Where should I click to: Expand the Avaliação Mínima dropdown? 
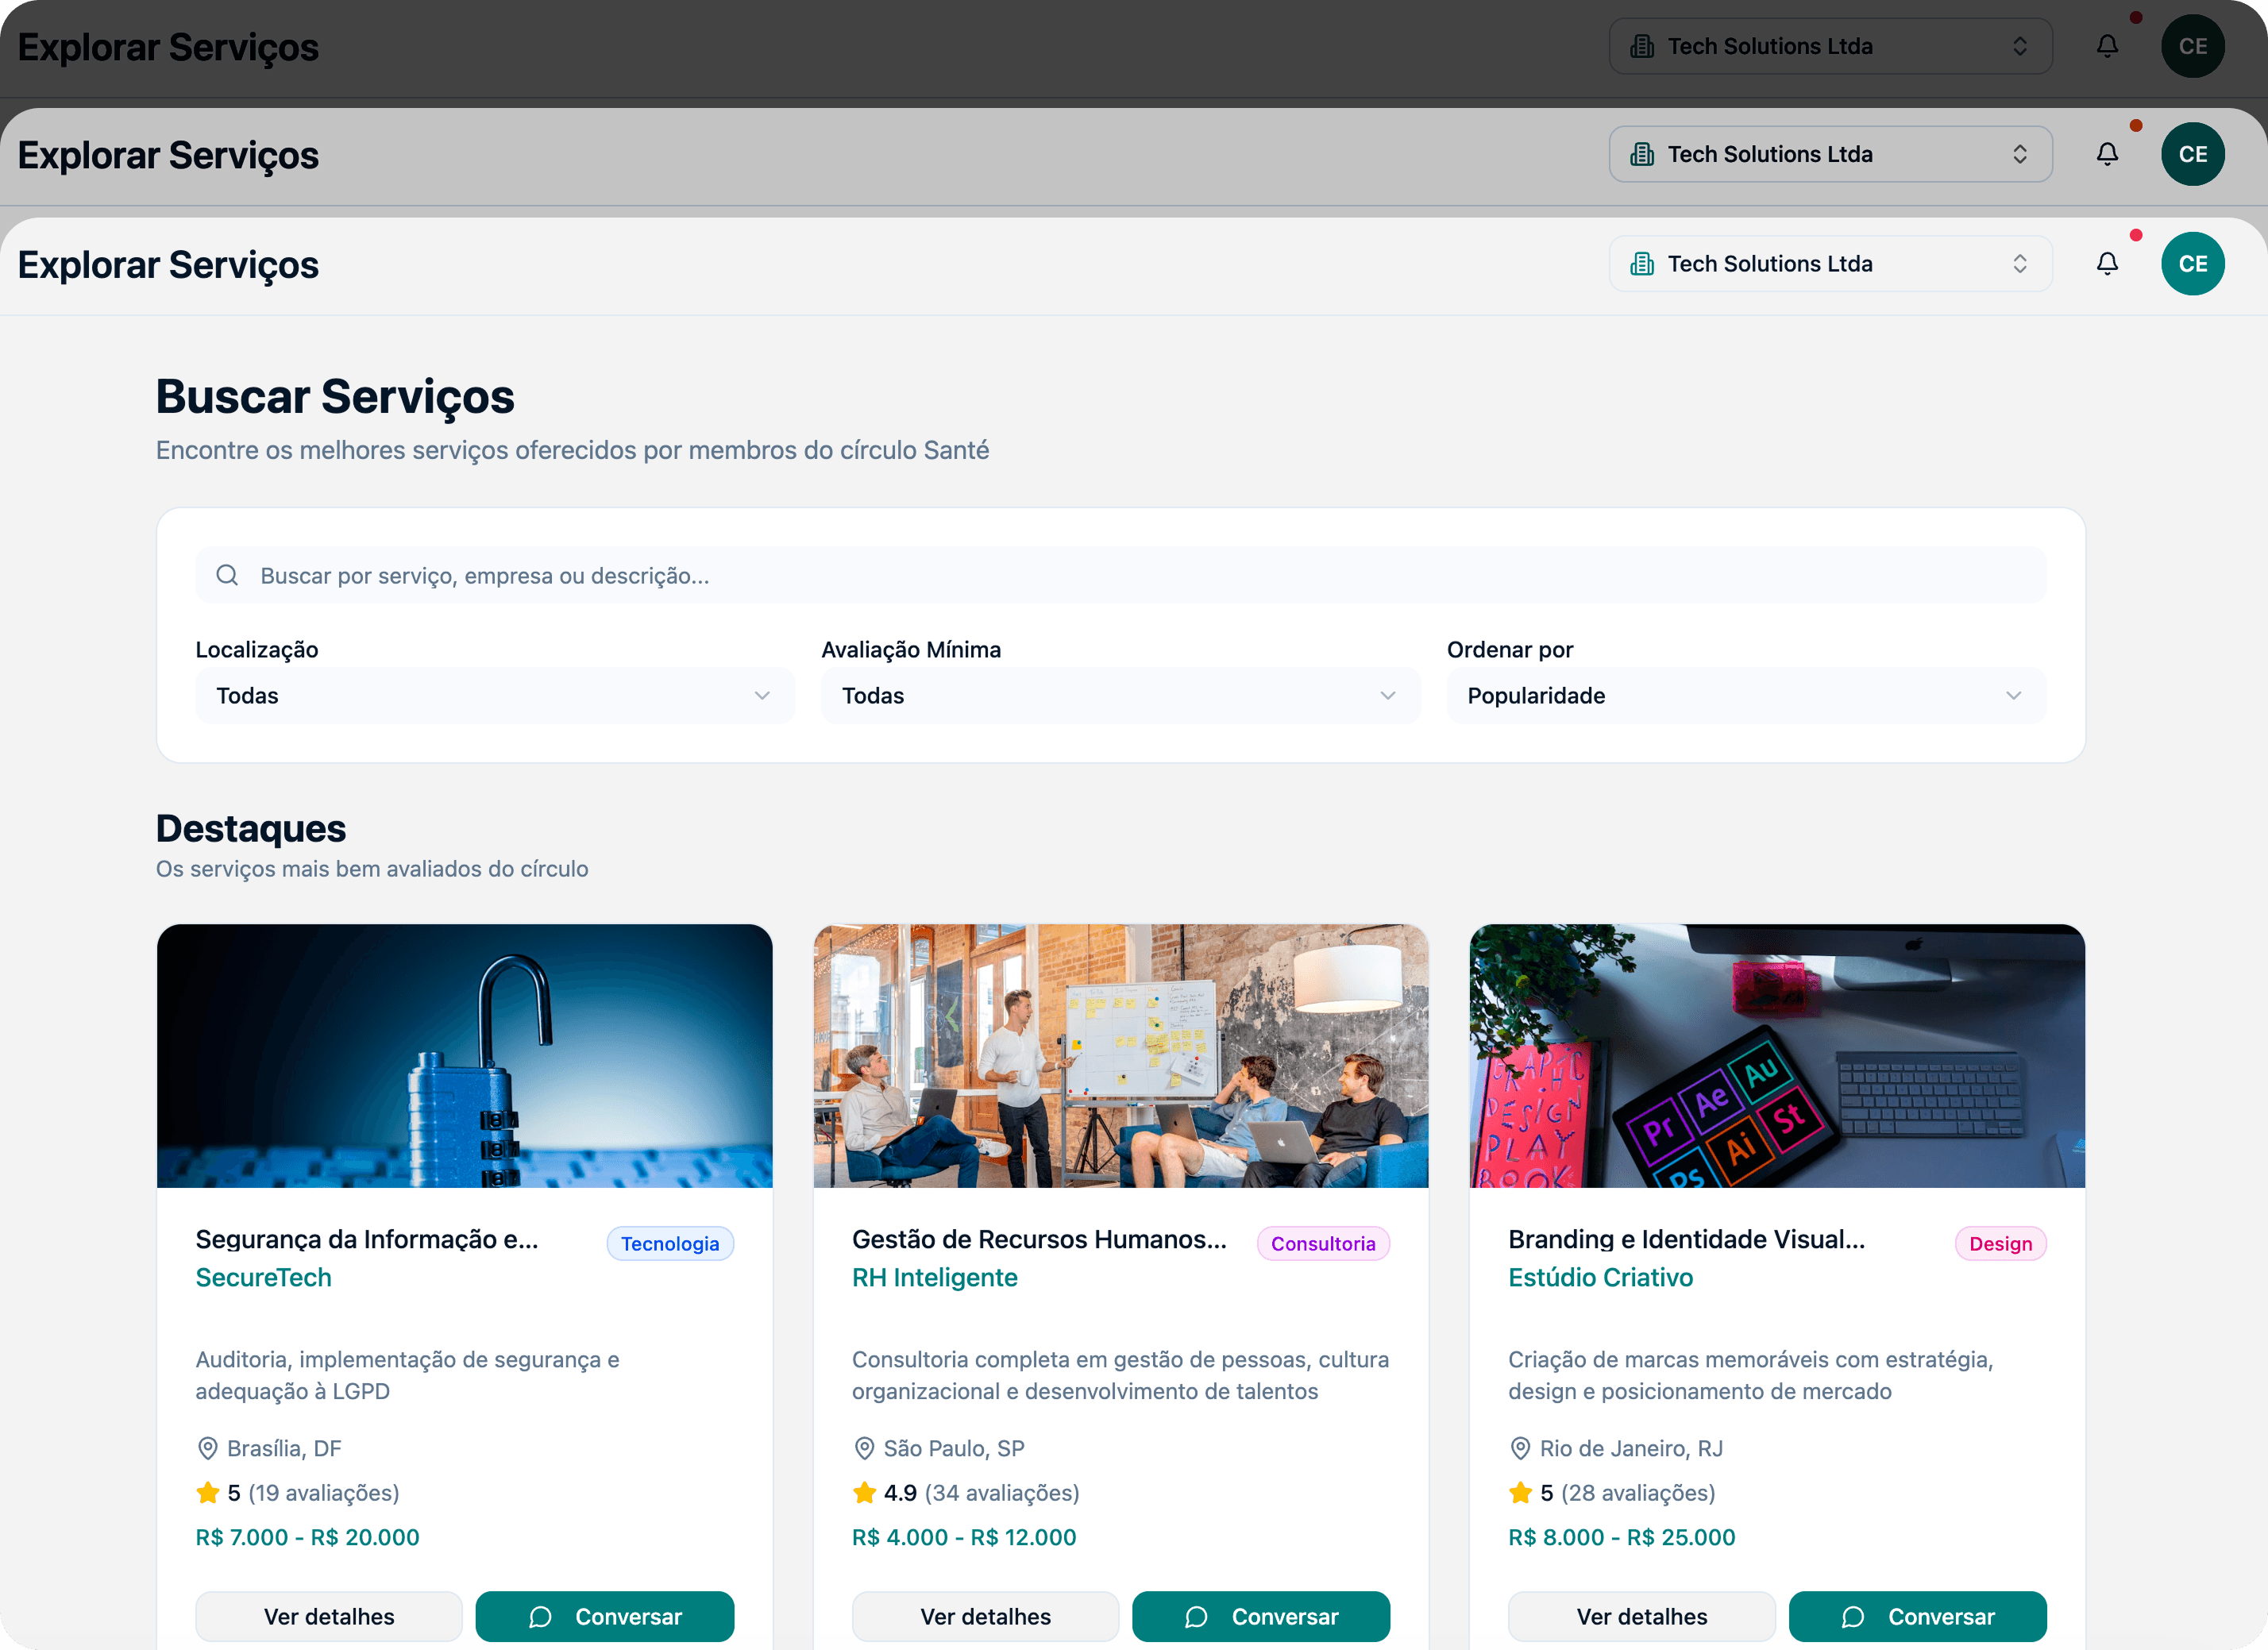click(x=1120, y=695)
